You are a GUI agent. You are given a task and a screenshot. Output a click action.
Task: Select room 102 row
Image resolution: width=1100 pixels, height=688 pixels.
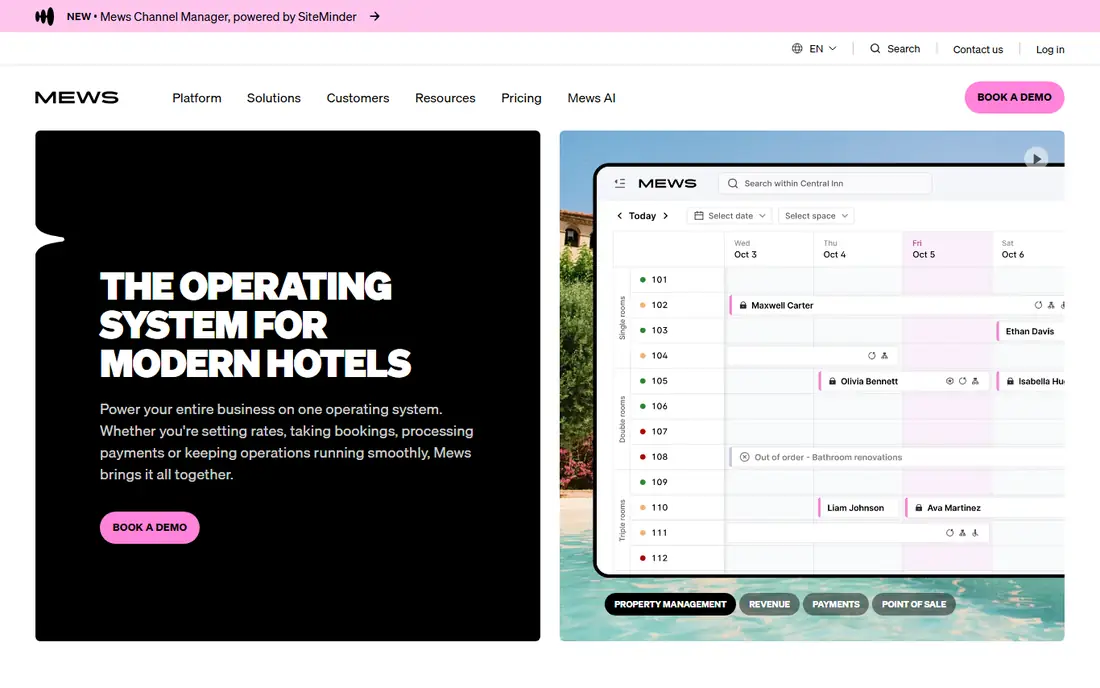(677, 305)
